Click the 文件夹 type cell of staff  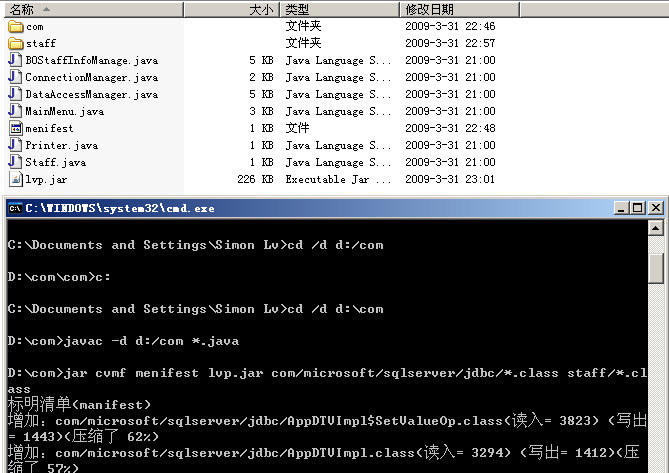[x=303, y=43]
